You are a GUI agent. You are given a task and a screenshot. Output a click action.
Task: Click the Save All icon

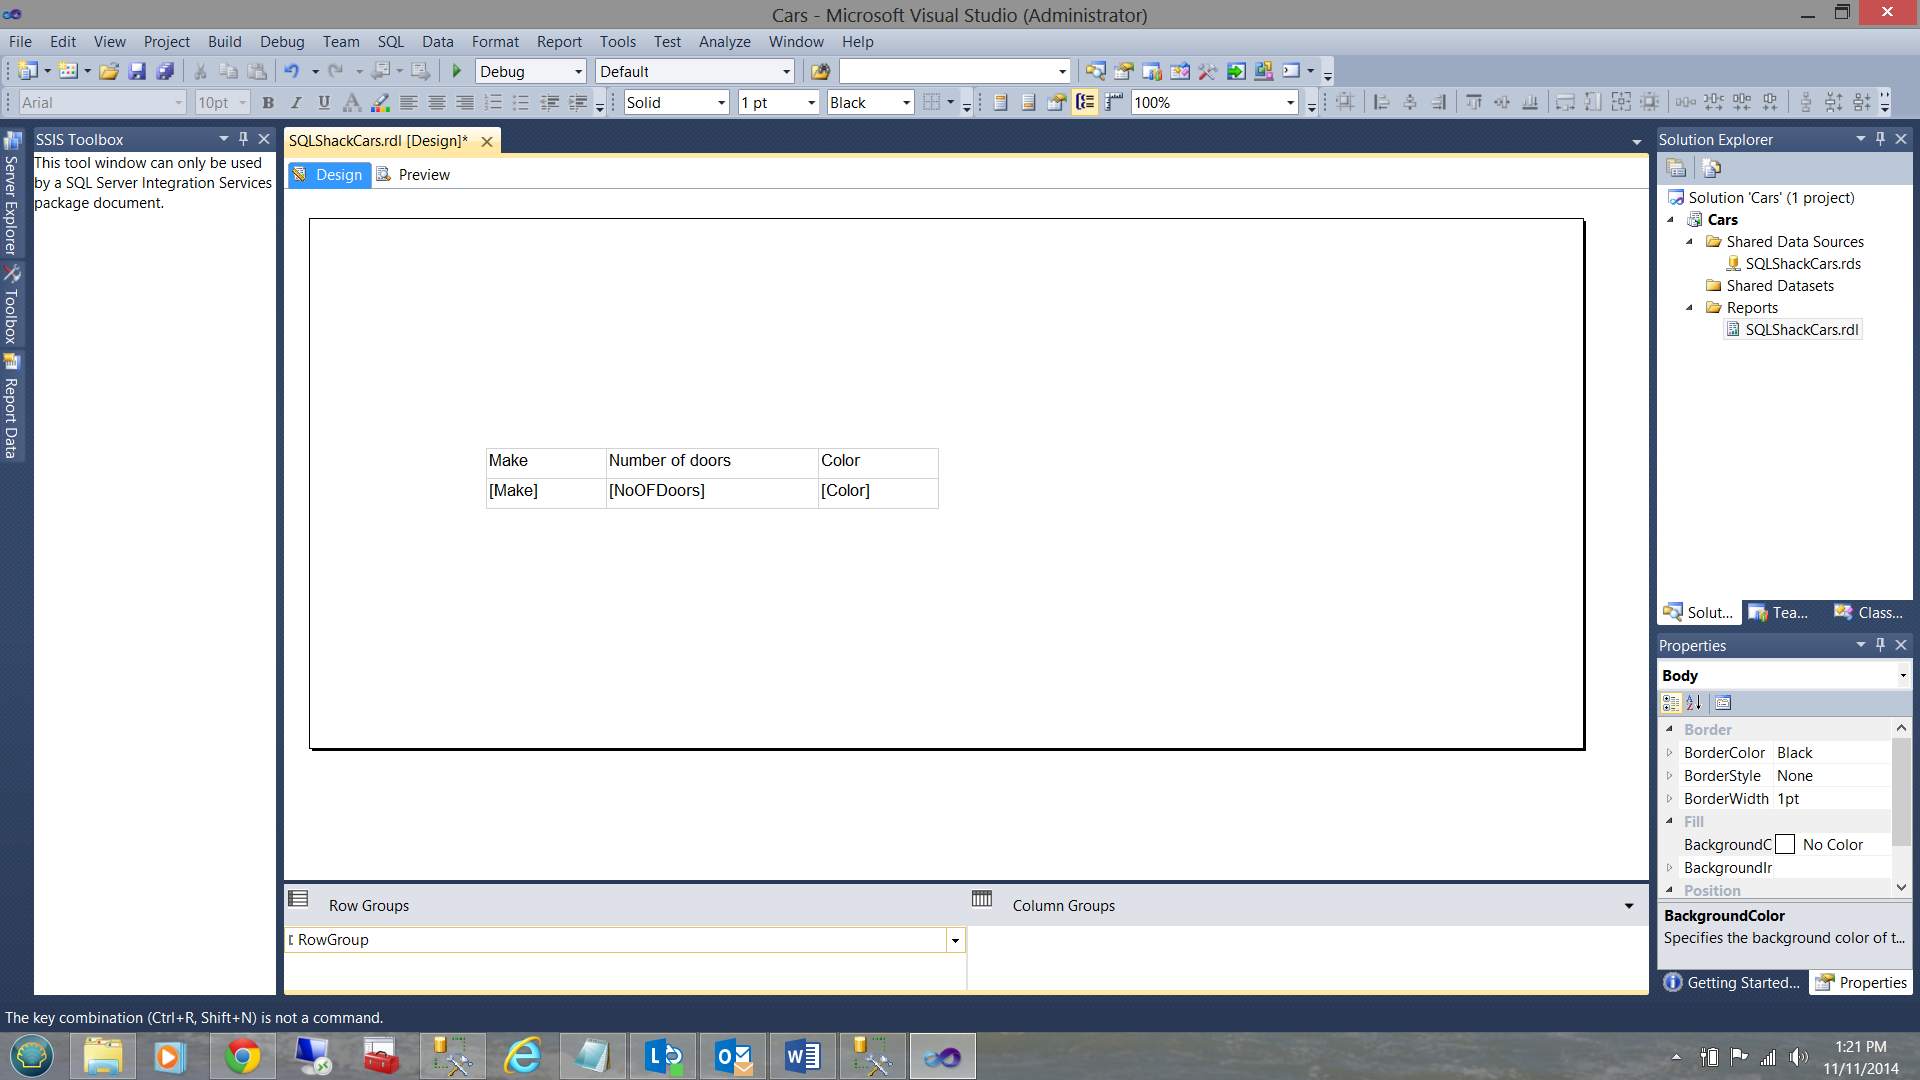point(166,71)
